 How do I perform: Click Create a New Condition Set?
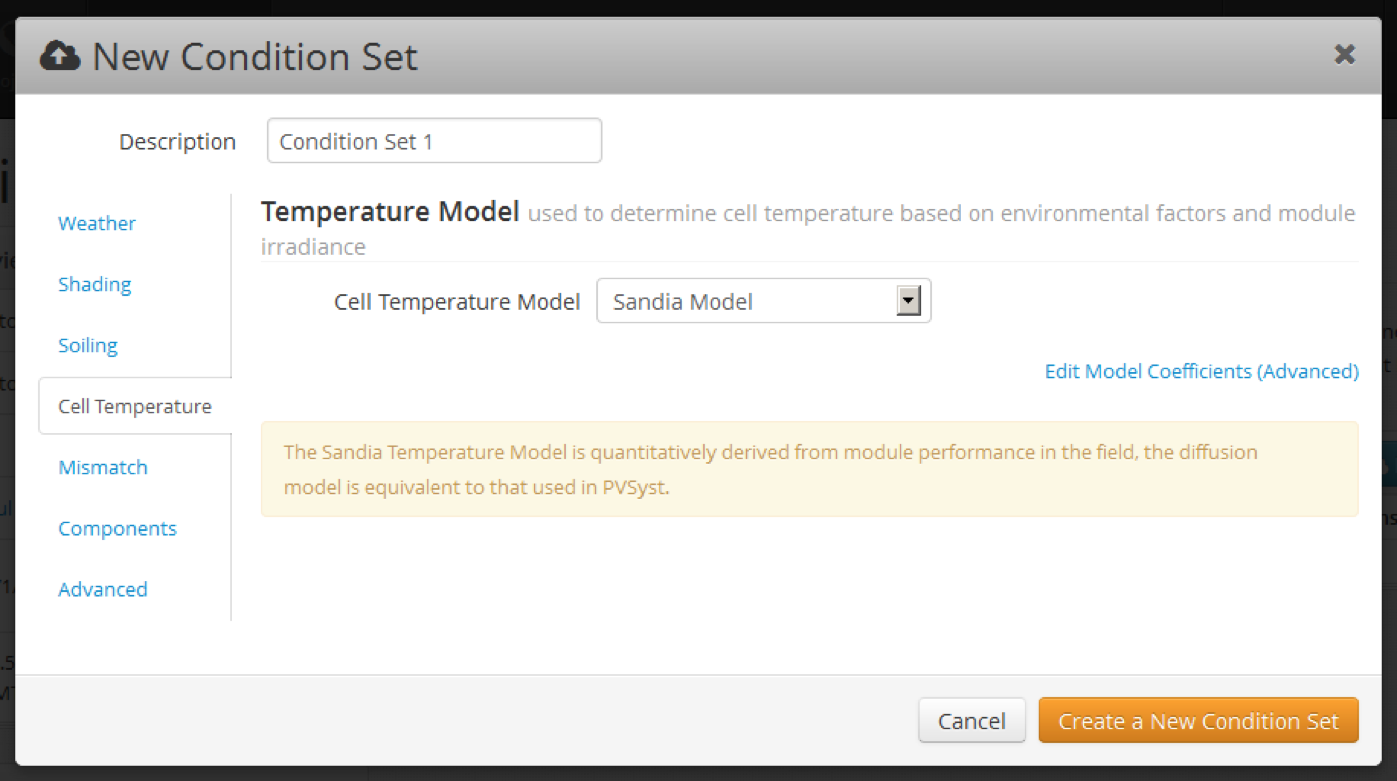[x=1198, y=721]
